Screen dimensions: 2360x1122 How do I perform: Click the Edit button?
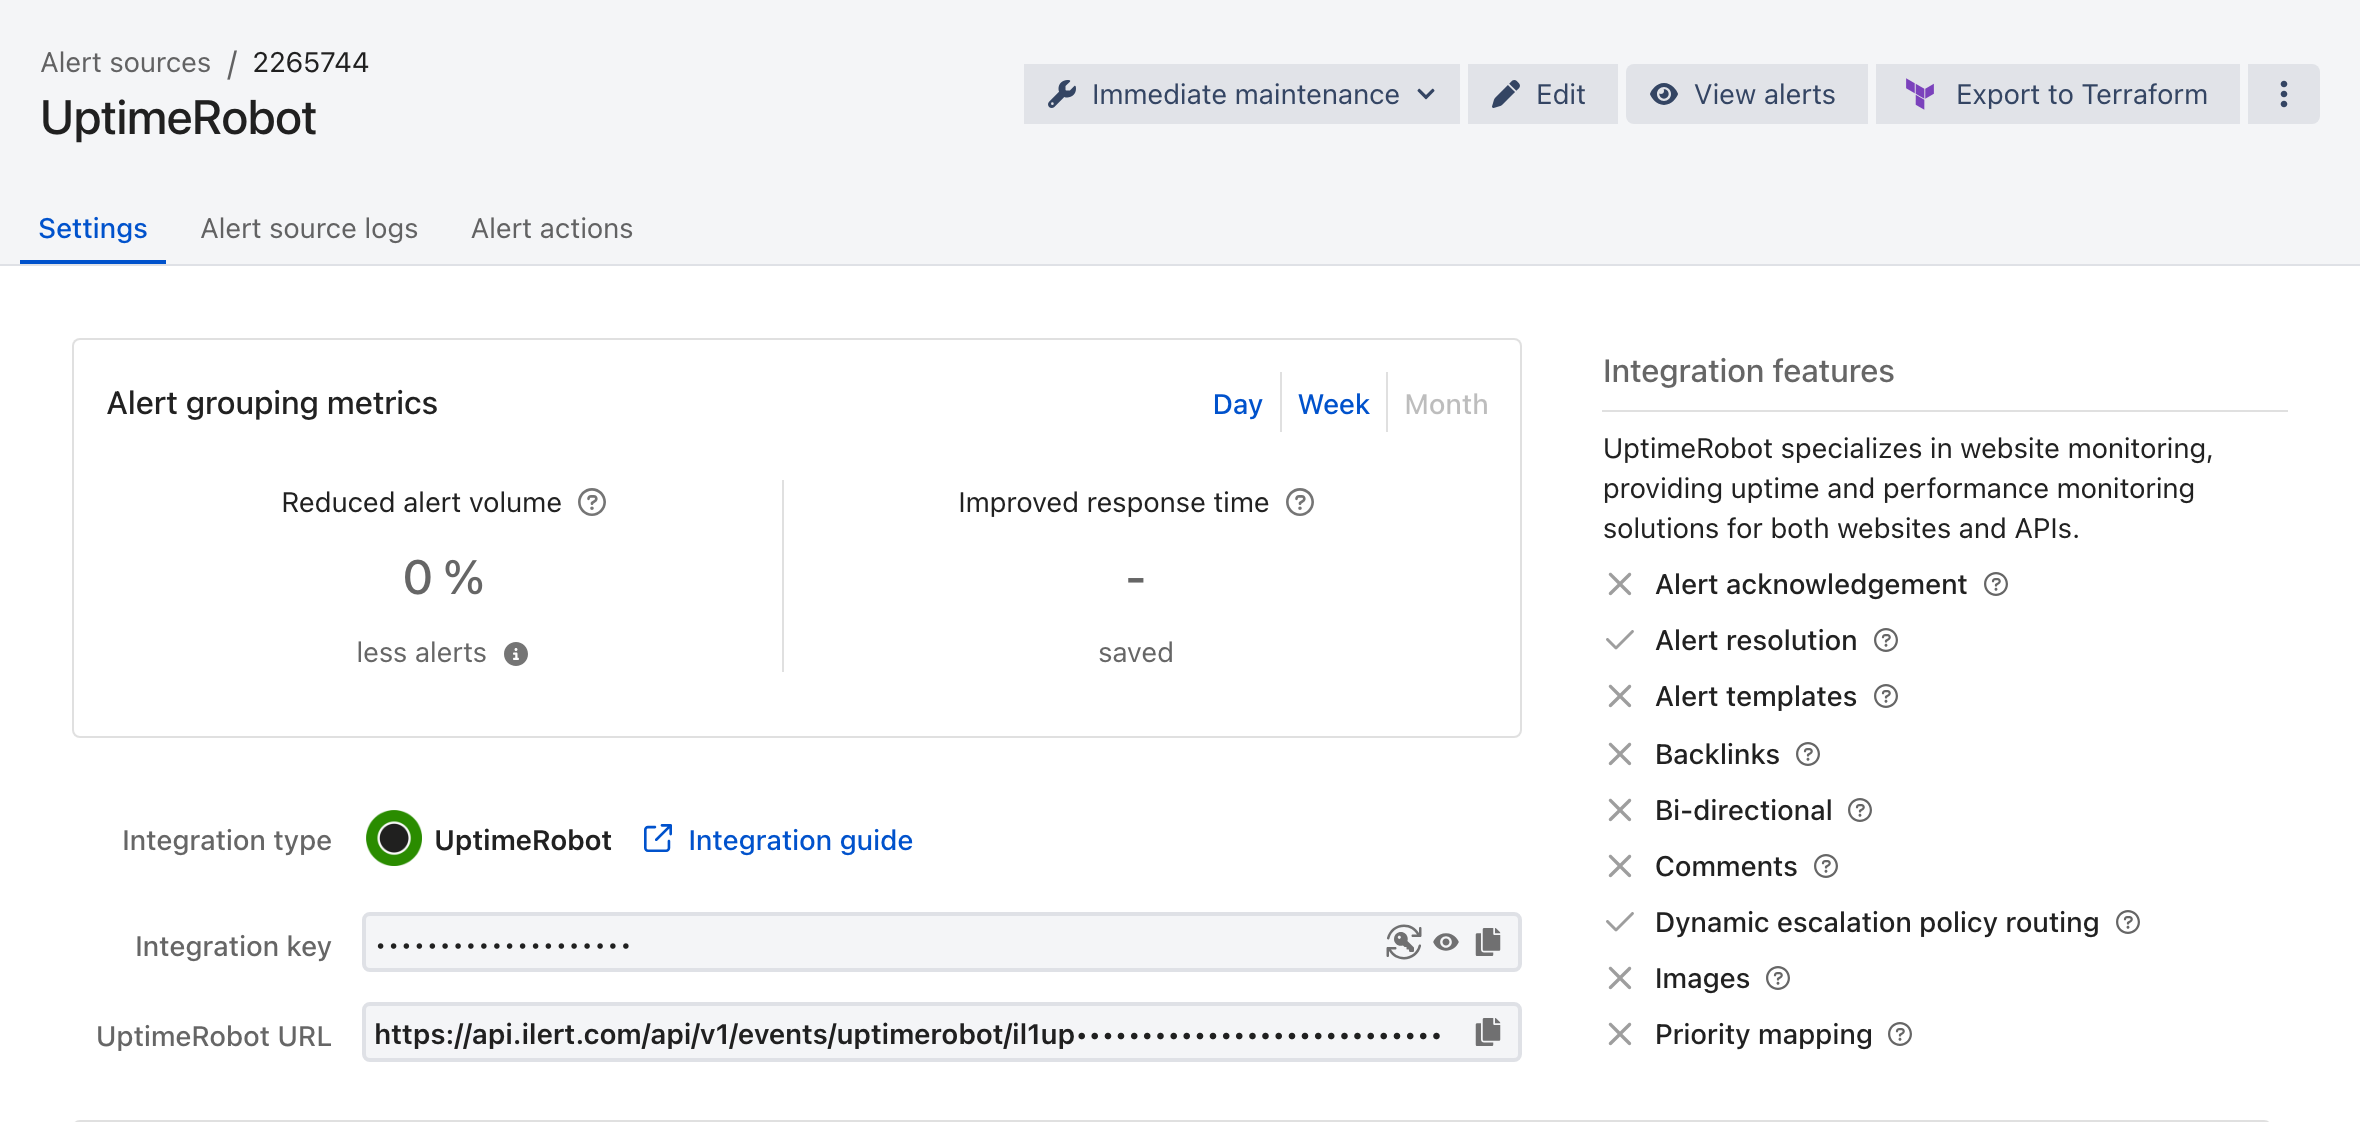tap(1542, 94)
